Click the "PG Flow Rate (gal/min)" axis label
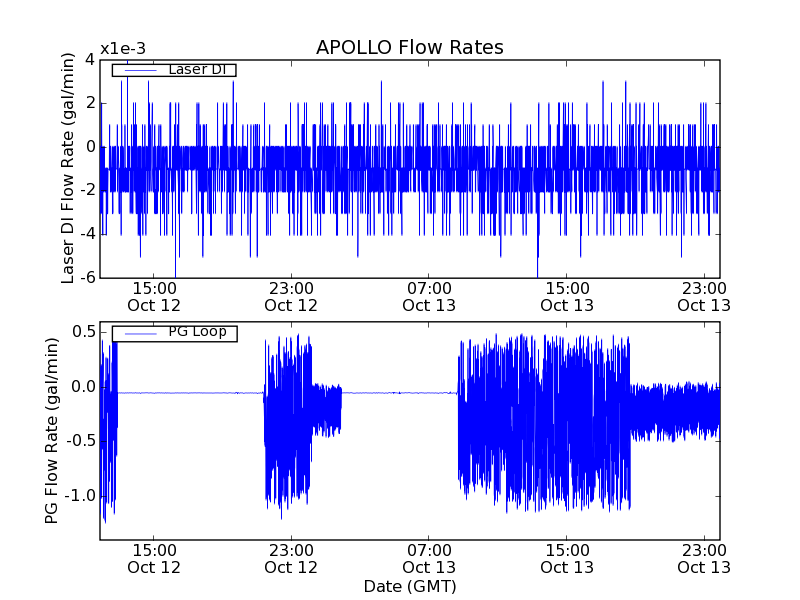Image resolution: width=800 pixels, height=600 pixels. [51, 430]
